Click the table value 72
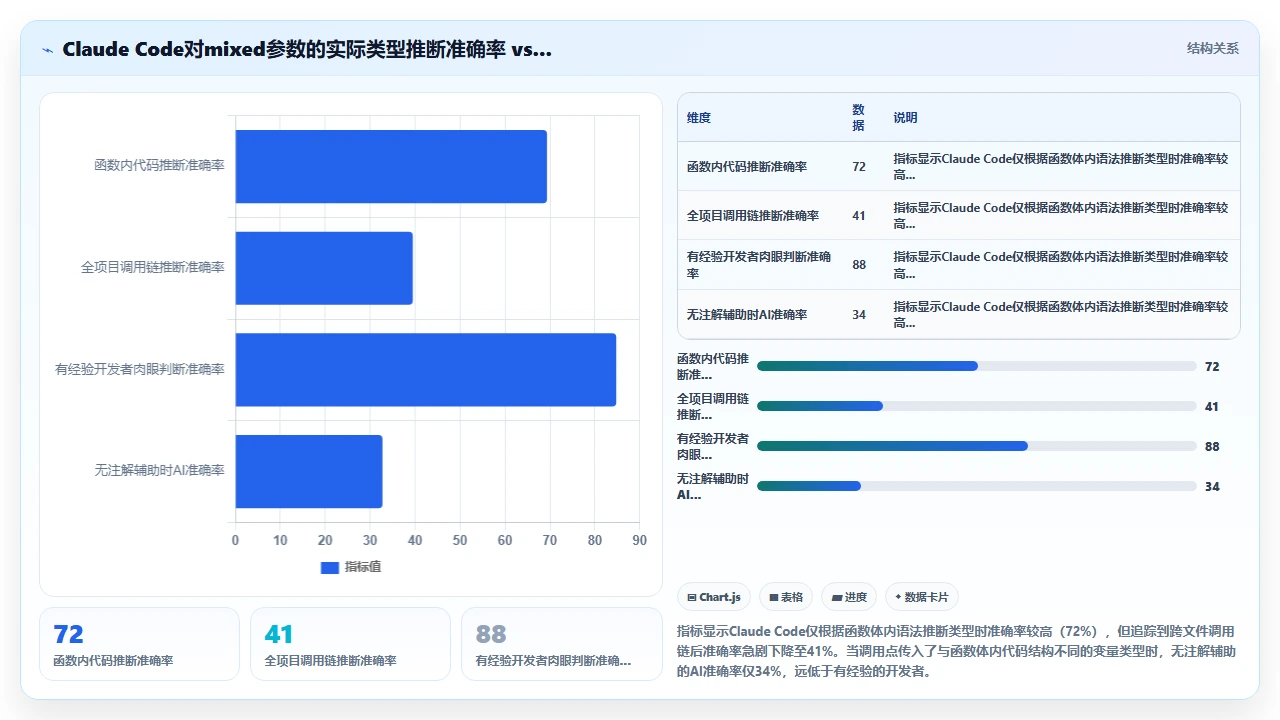 (859, 167)
